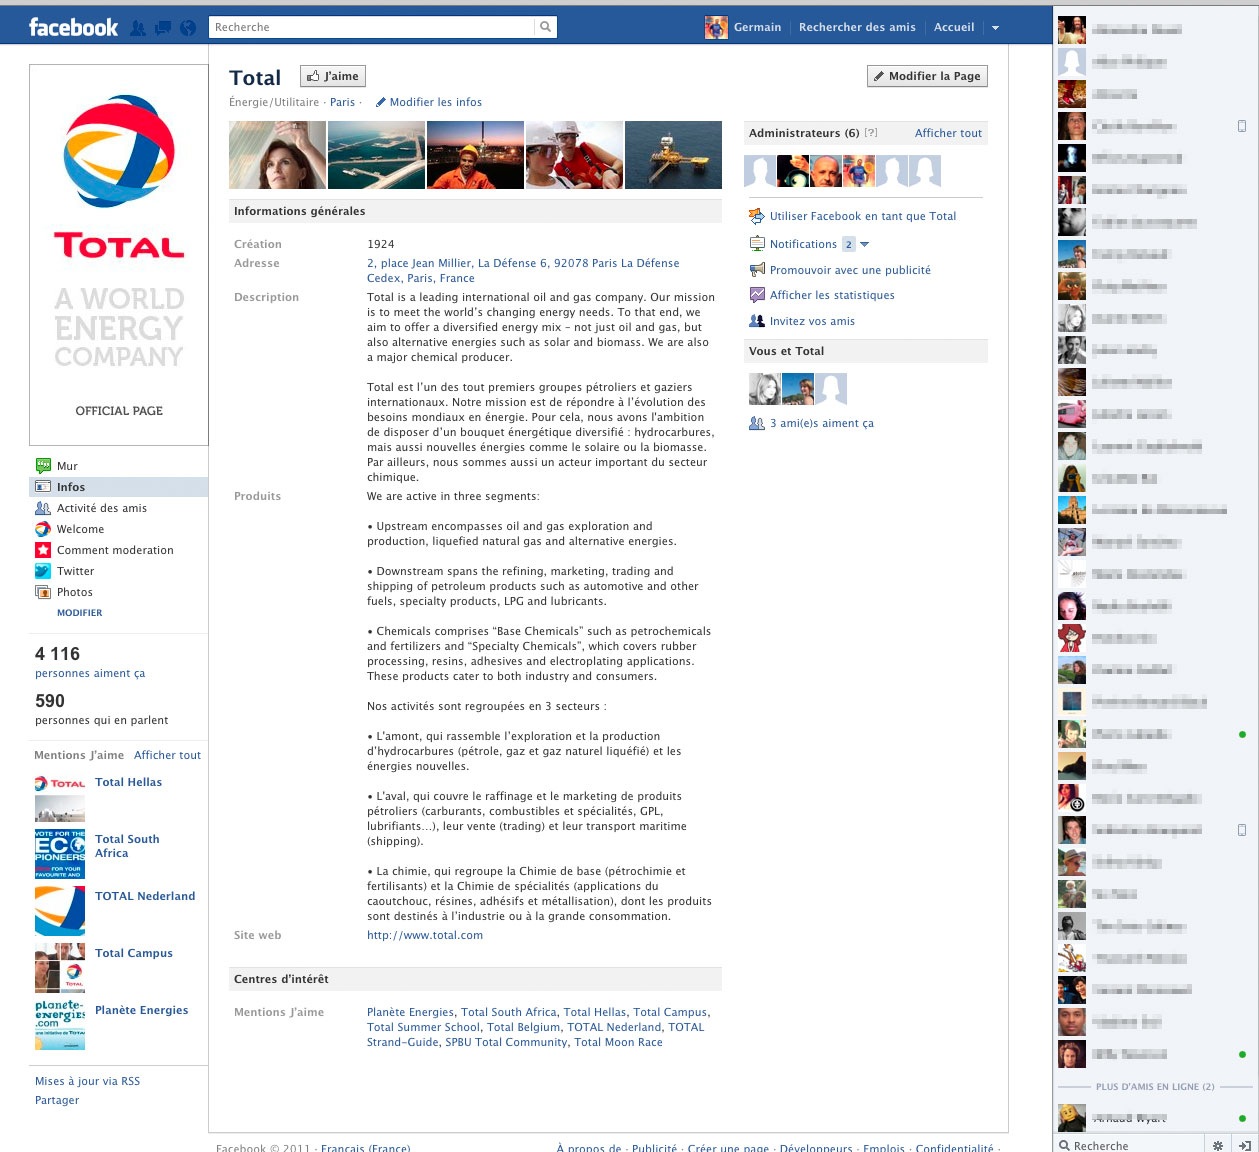Click the people icon for Invitez vos amis

pos(757,321)
